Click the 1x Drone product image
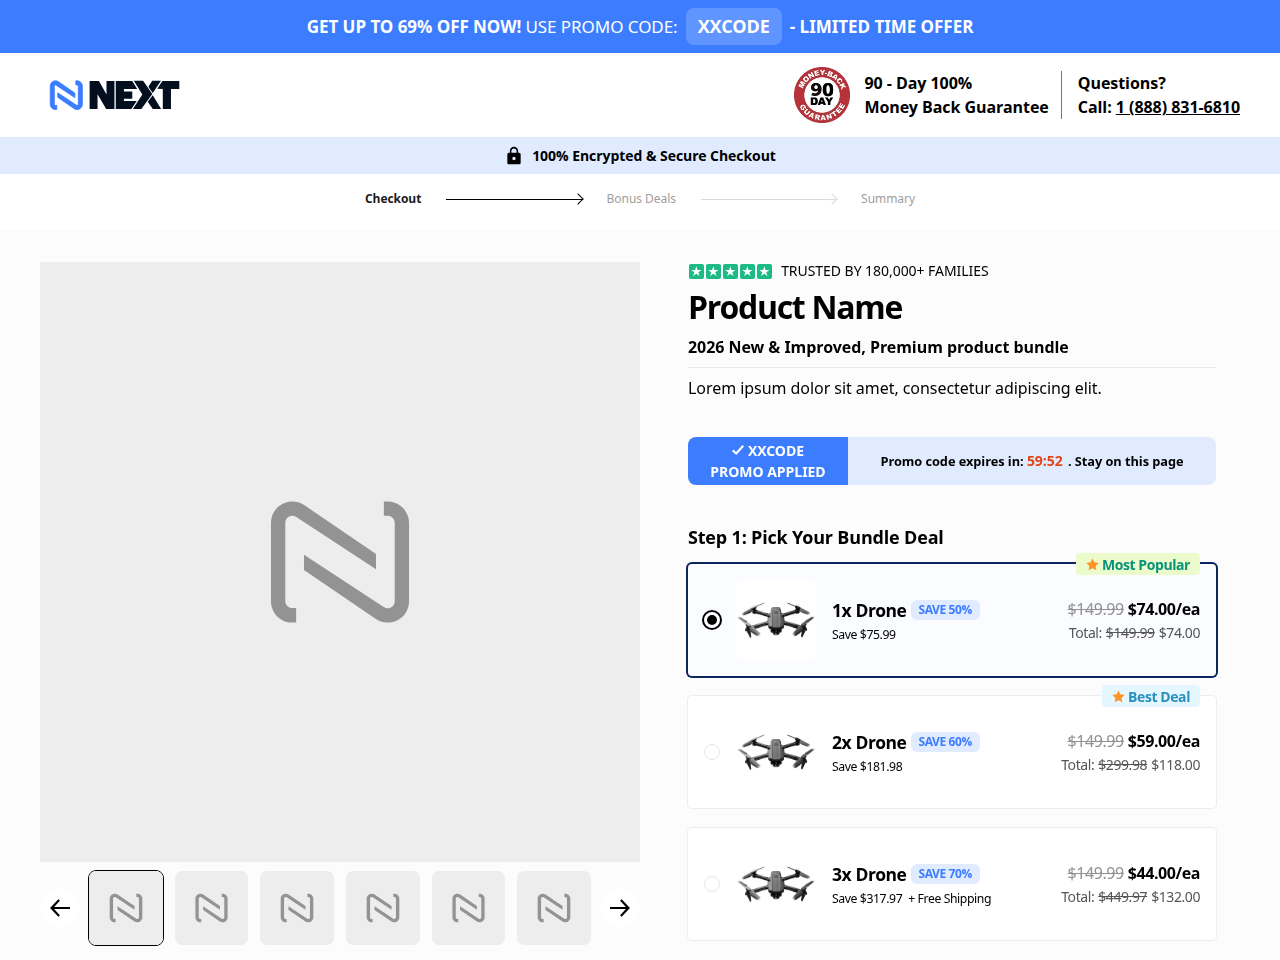The width and height of the screenshot is (1280, 960). (x=776, y=620)
